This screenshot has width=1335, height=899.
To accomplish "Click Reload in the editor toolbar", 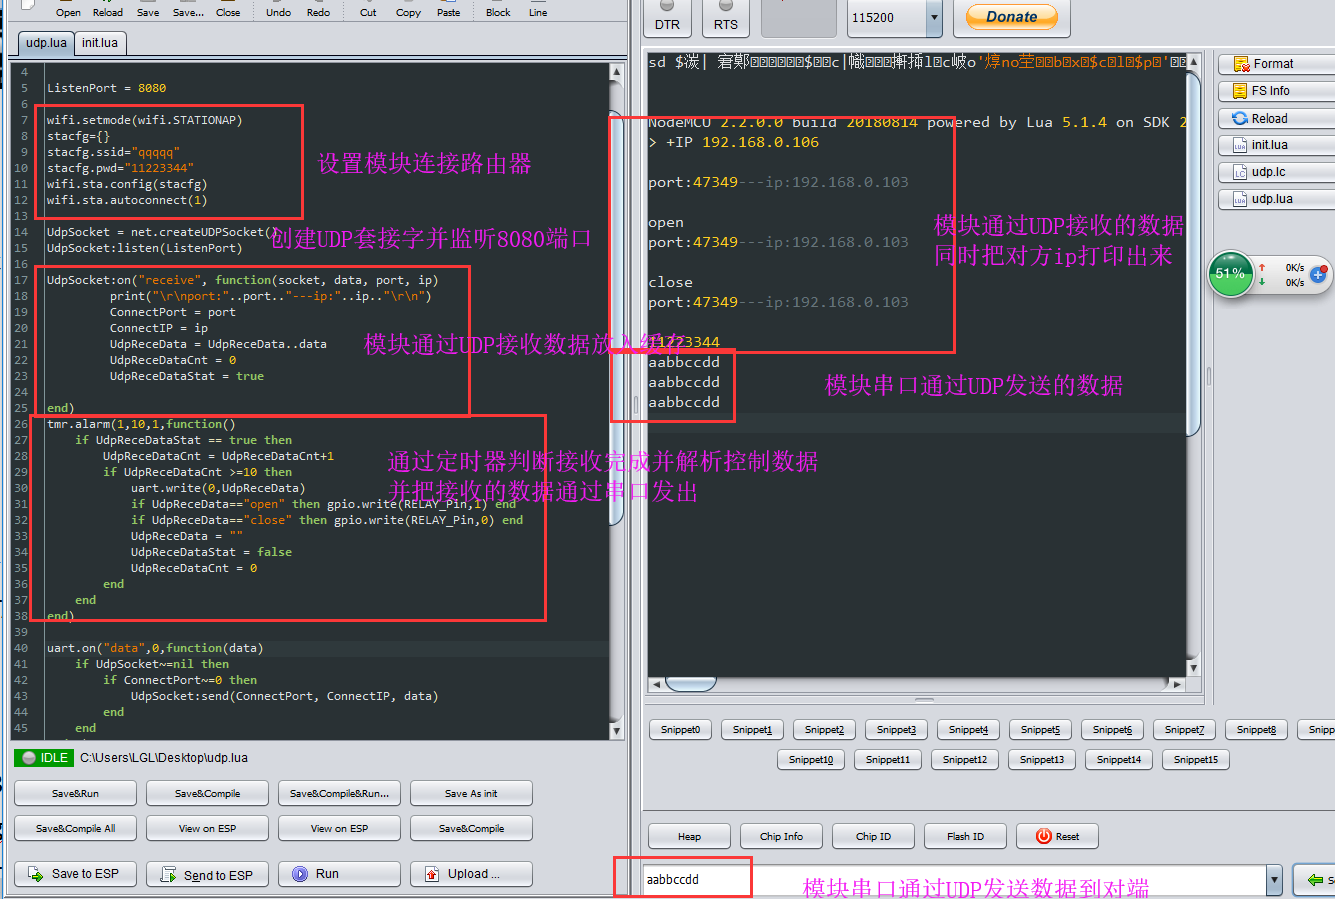I will (x=108, y=12).
